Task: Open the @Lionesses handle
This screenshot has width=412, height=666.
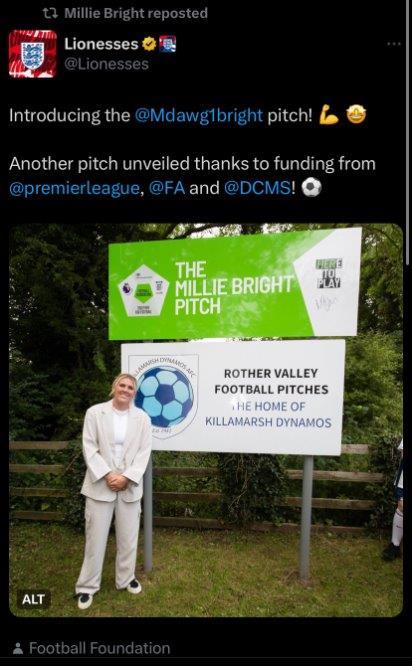Action: (x=106, y=64)
